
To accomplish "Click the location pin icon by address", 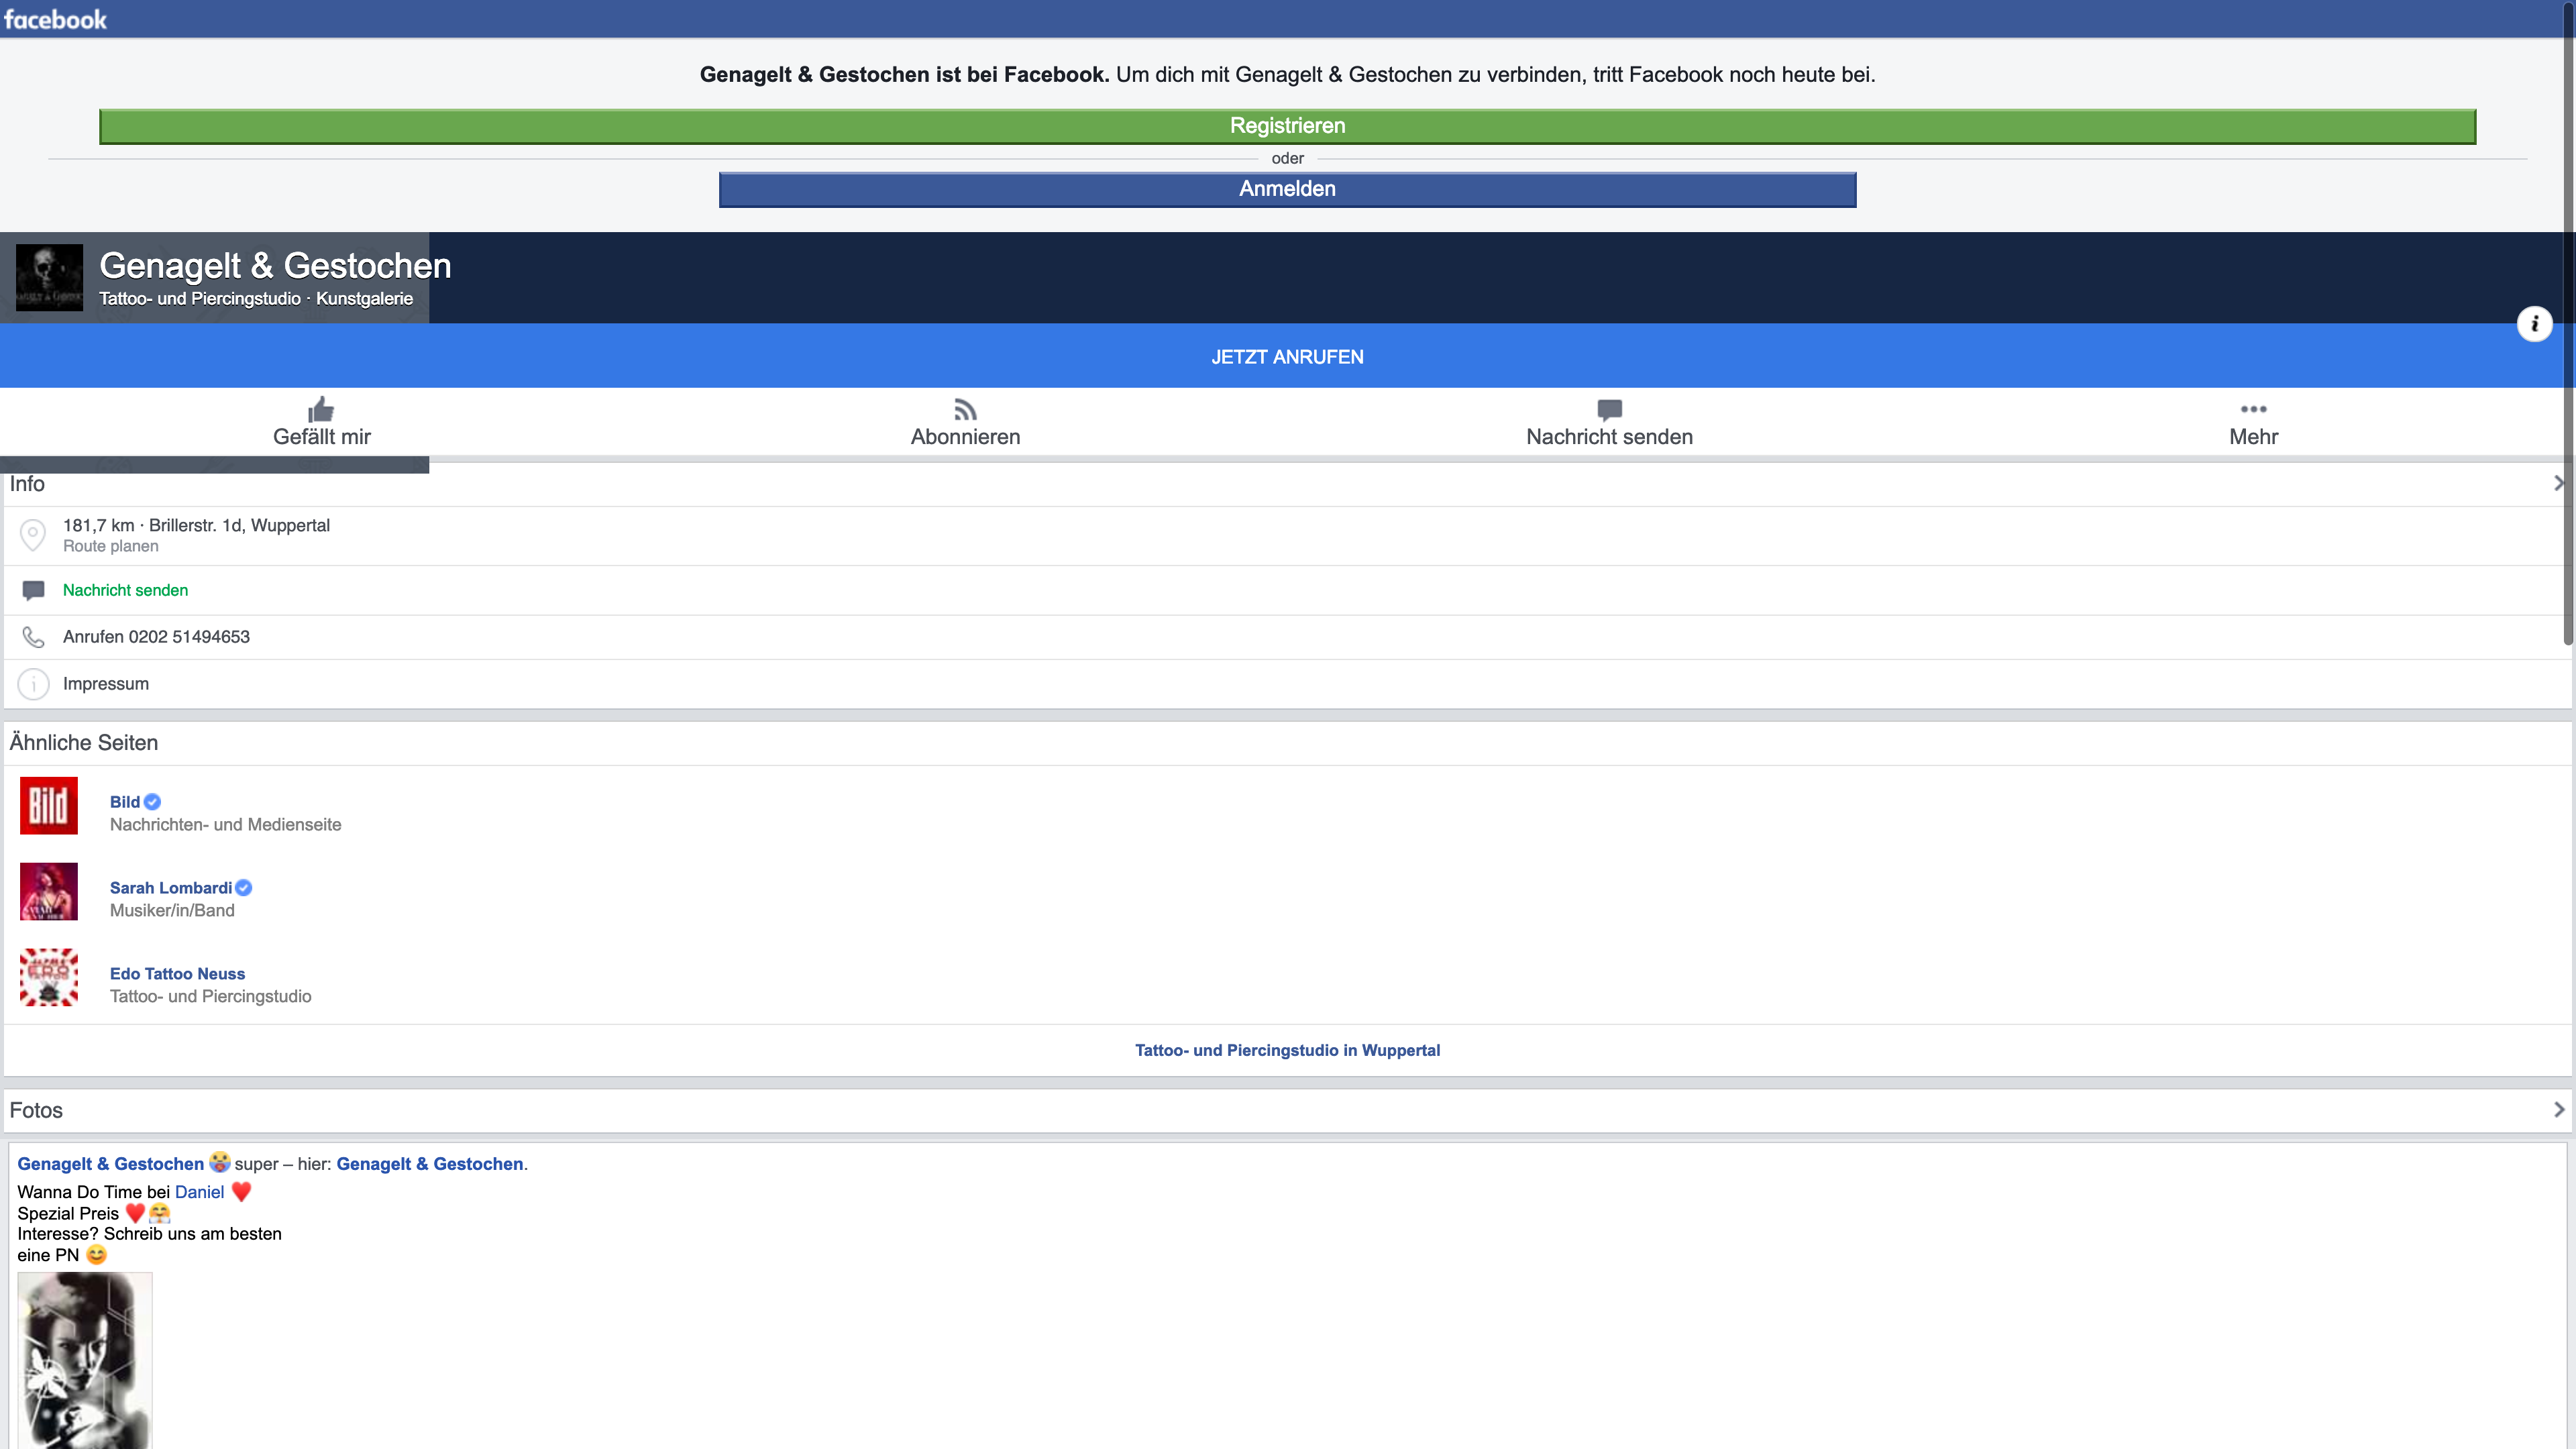I will [33, 535].
